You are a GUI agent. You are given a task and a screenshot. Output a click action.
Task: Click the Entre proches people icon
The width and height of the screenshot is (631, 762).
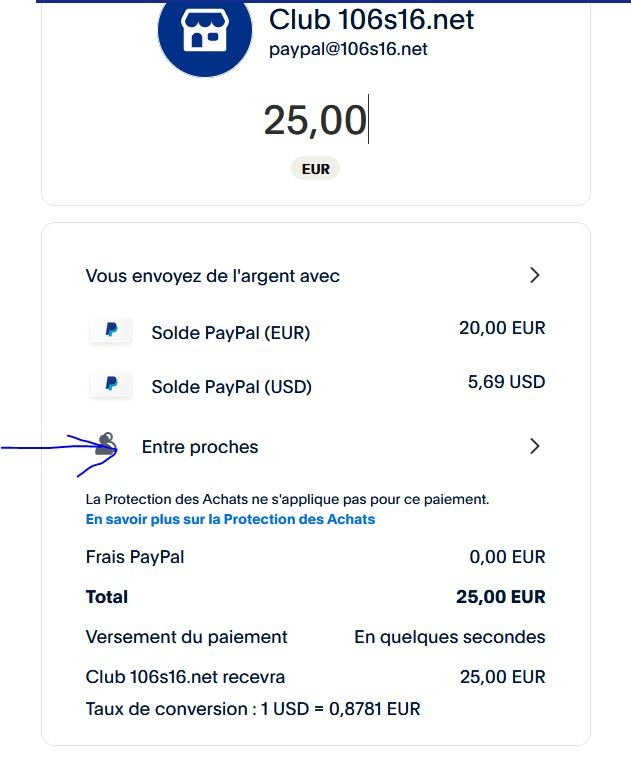107,446
